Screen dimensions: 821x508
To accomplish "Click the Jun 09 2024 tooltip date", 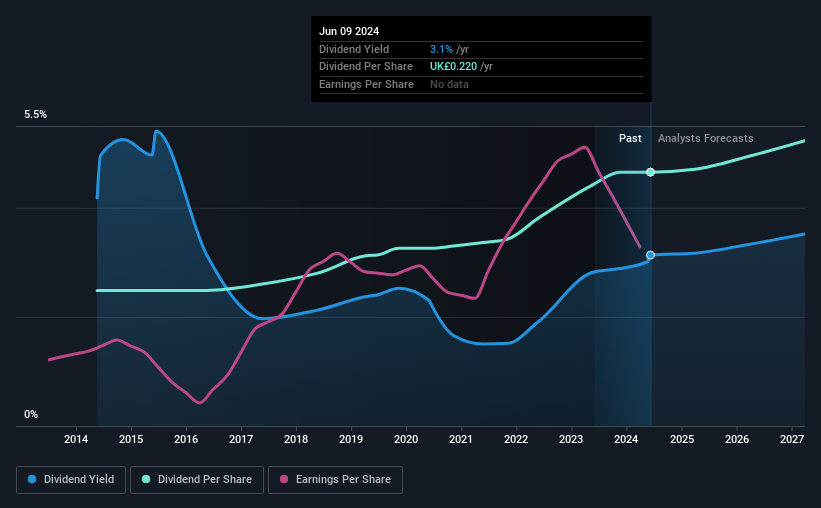I will (x=349, y=31).
